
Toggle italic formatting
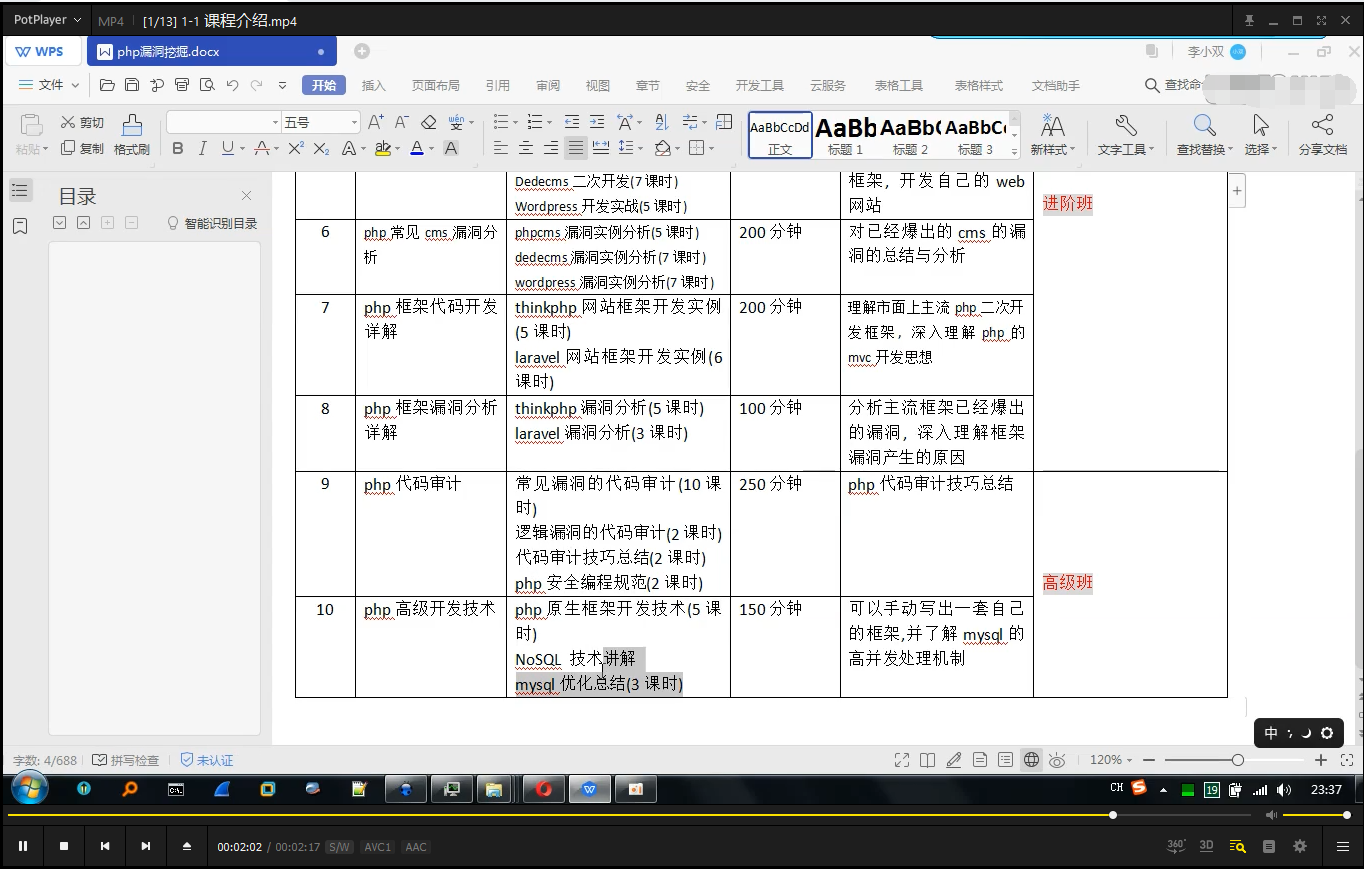pyautogui.click(x=202, y=148)
